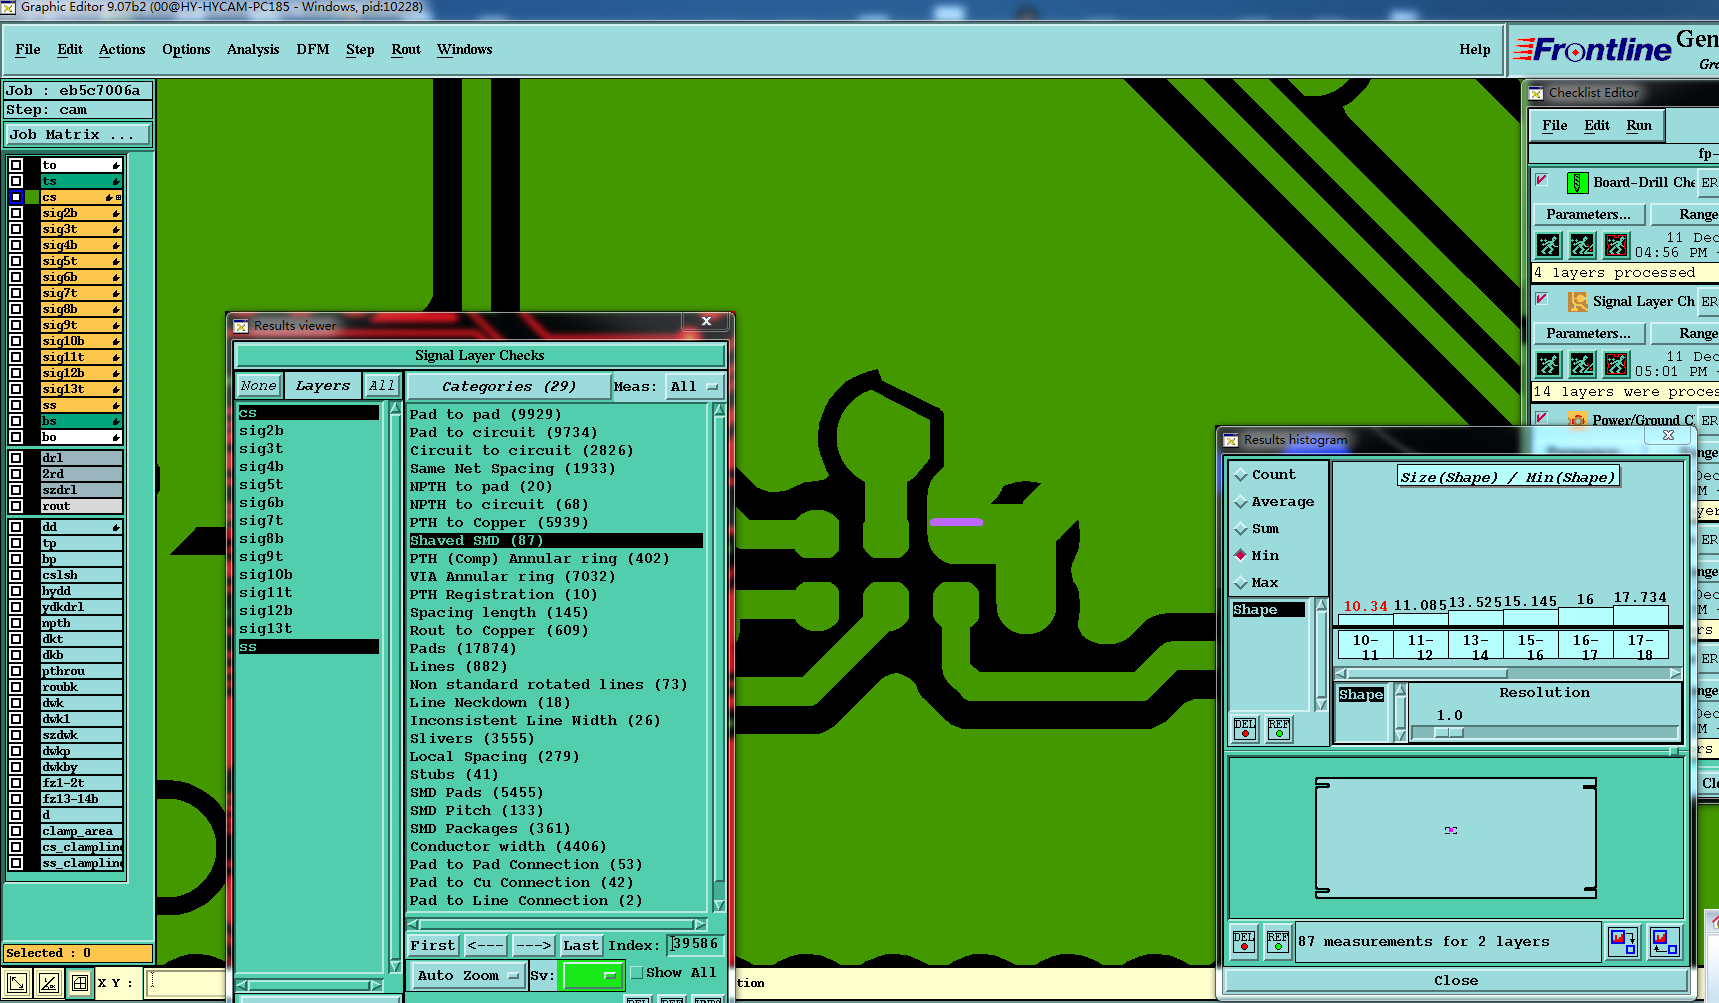Close the Results histogram via Close button
This screenshot has width=1719, height=1003.
[1456, 981]
